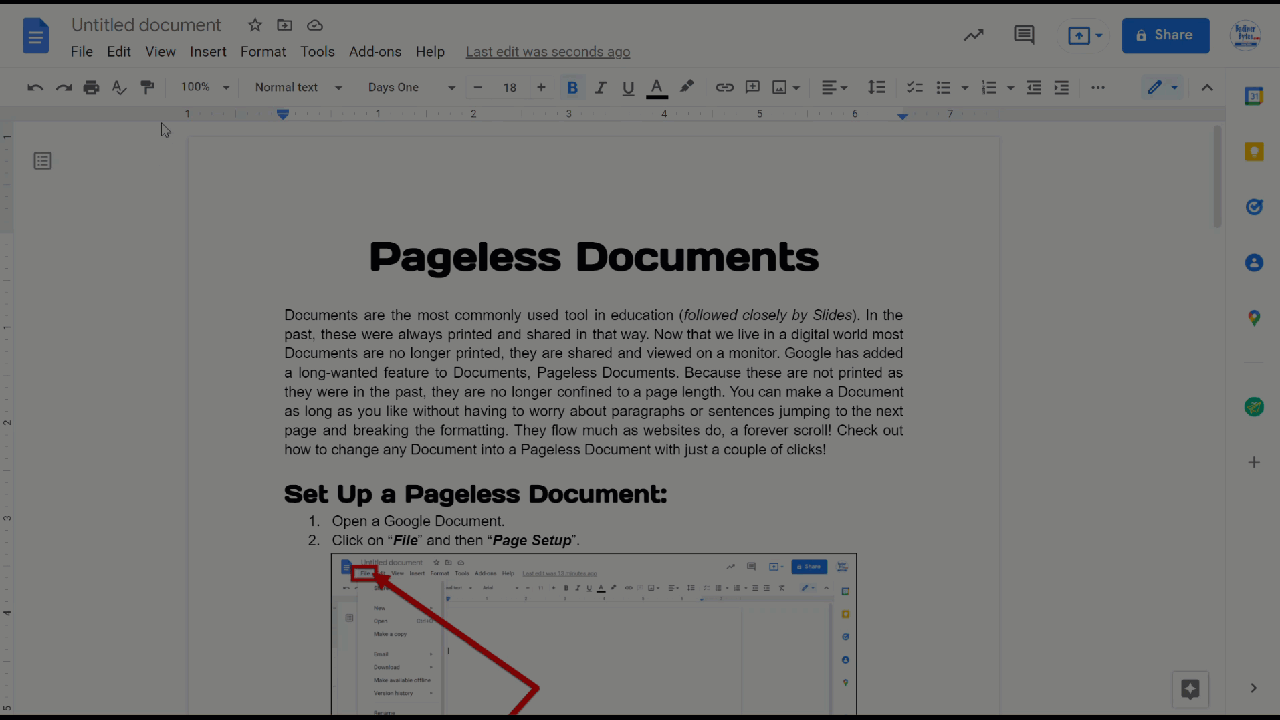This screenshot has width=1280, height=720.
Task: Toggle Bold formatting
Action: [x=572, y=88]
